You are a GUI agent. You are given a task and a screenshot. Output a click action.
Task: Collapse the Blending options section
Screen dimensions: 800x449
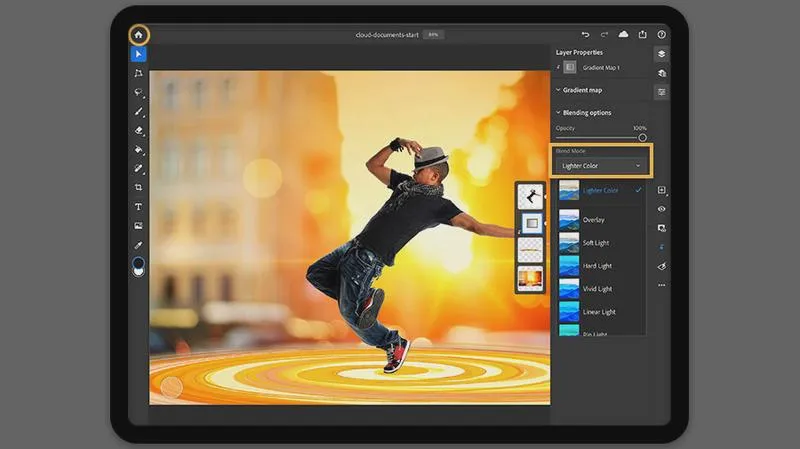pyautogui.click(x=583, y=113)
